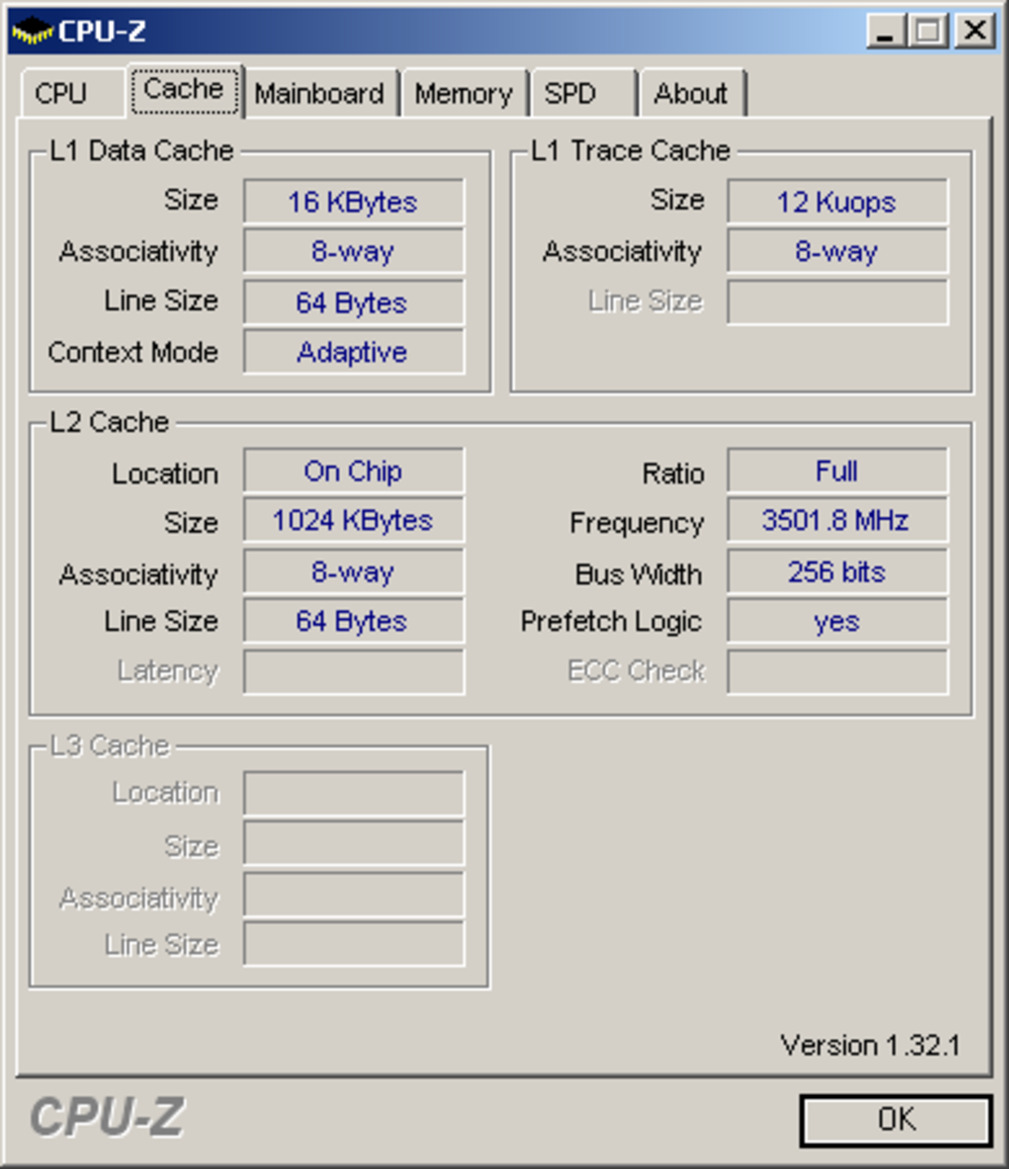
Task: Click the empty L3 Cache Size field
Action: [x=353, y=843]
